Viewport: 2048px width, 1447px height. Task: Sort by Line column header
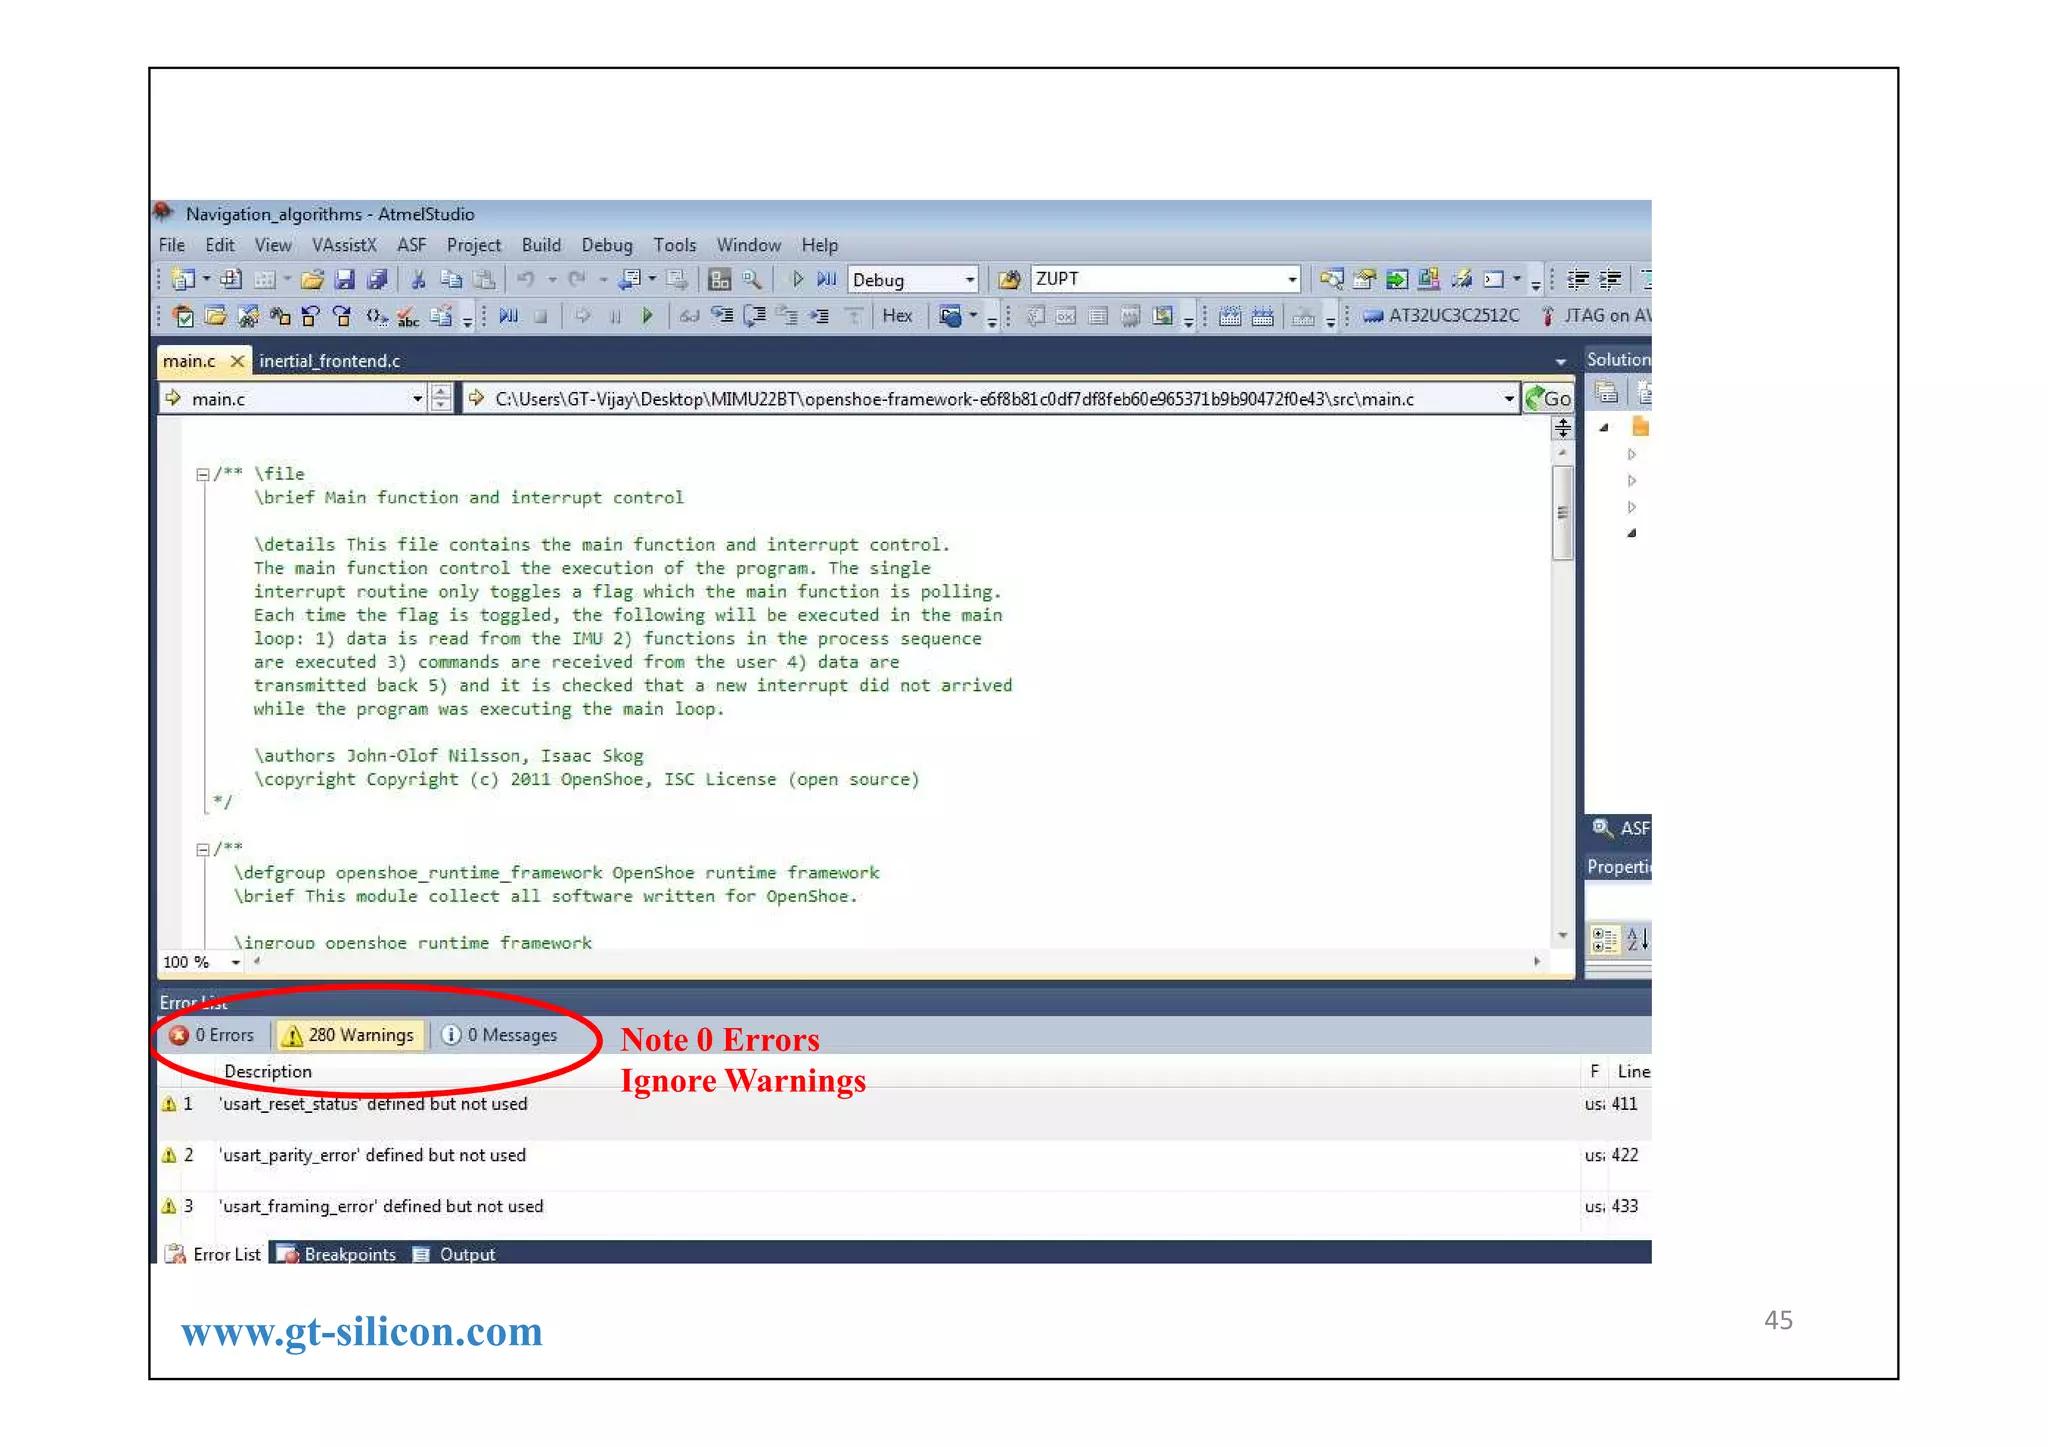point(1633,1071)
